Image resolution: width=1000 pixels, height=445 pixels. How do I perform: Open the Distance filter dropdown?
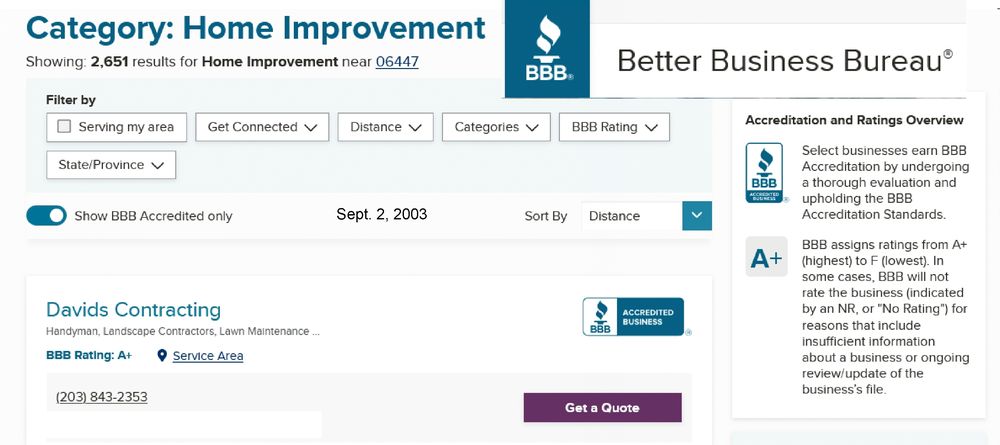(x=385, y=127)
